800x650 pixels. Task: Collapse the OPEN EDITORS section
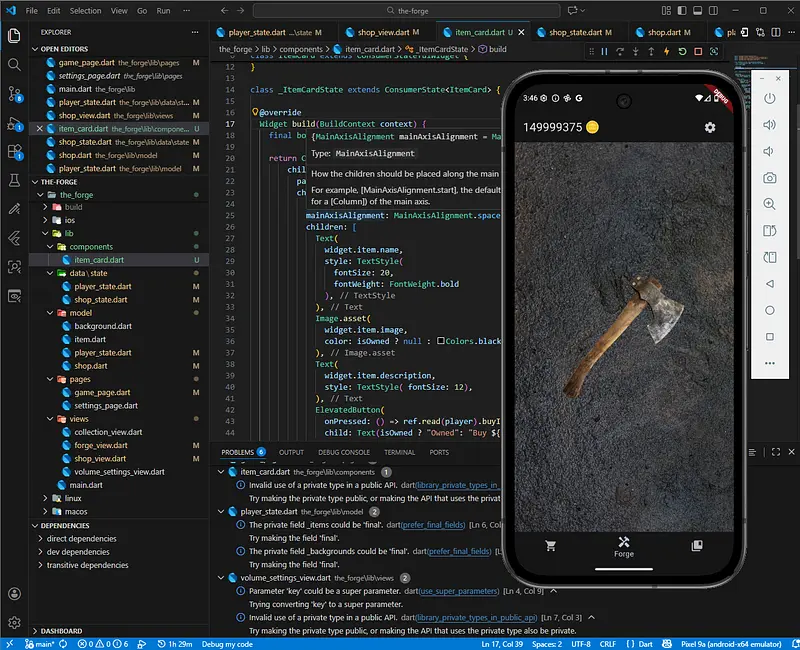tap(64, 48)
